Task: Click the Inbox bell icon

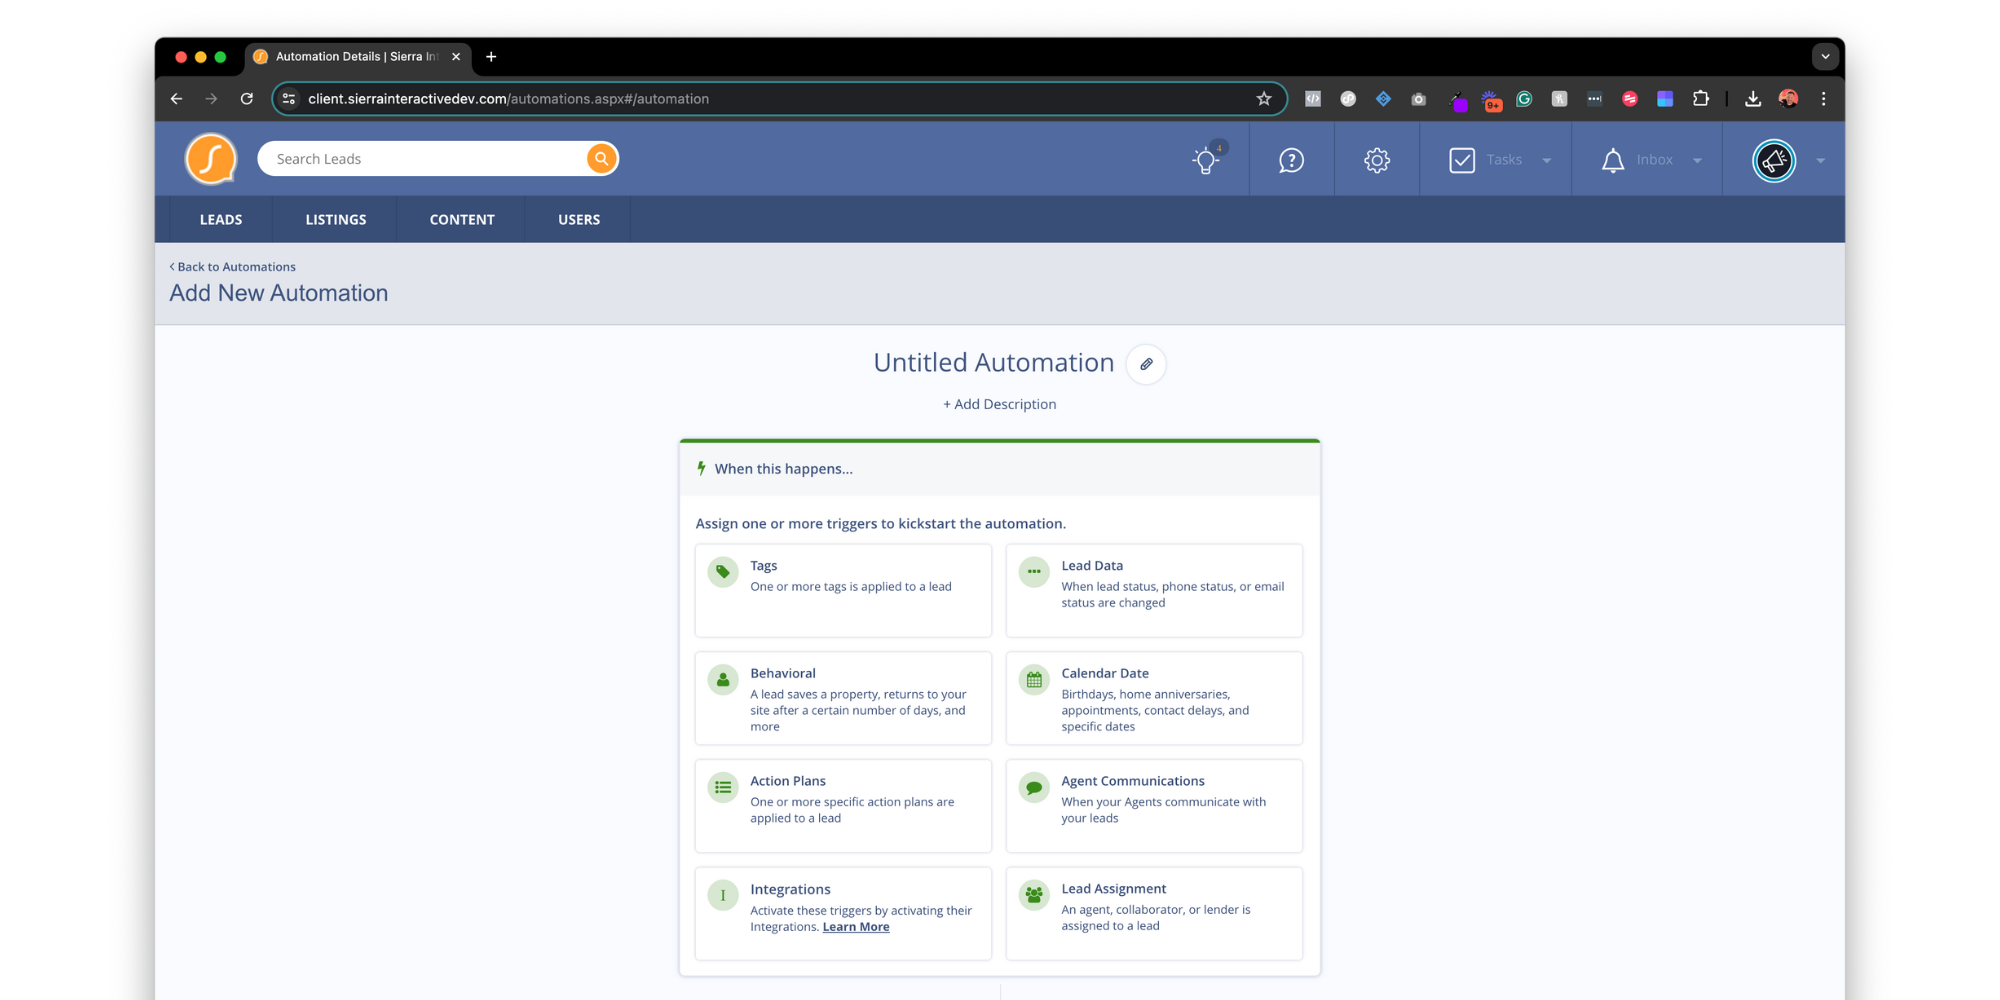Action: point(1612,159)
